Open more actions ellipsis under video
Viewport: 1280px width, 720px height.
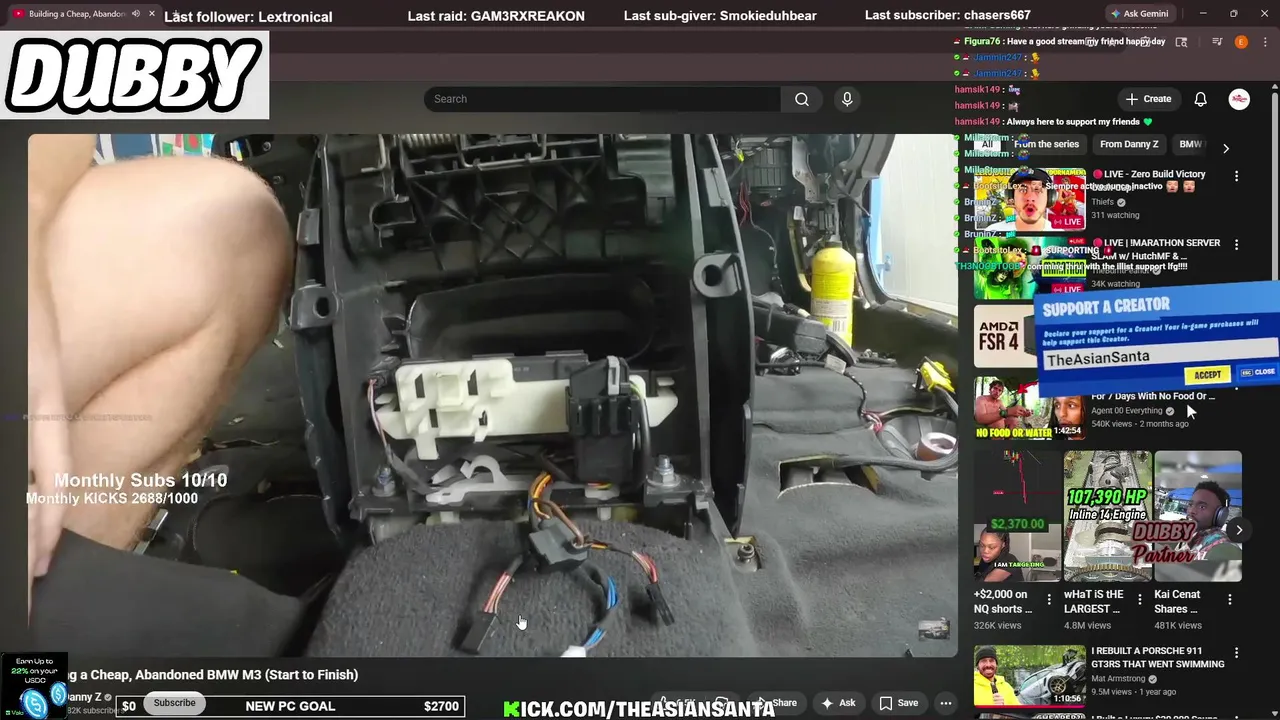[x=945, y=703]
